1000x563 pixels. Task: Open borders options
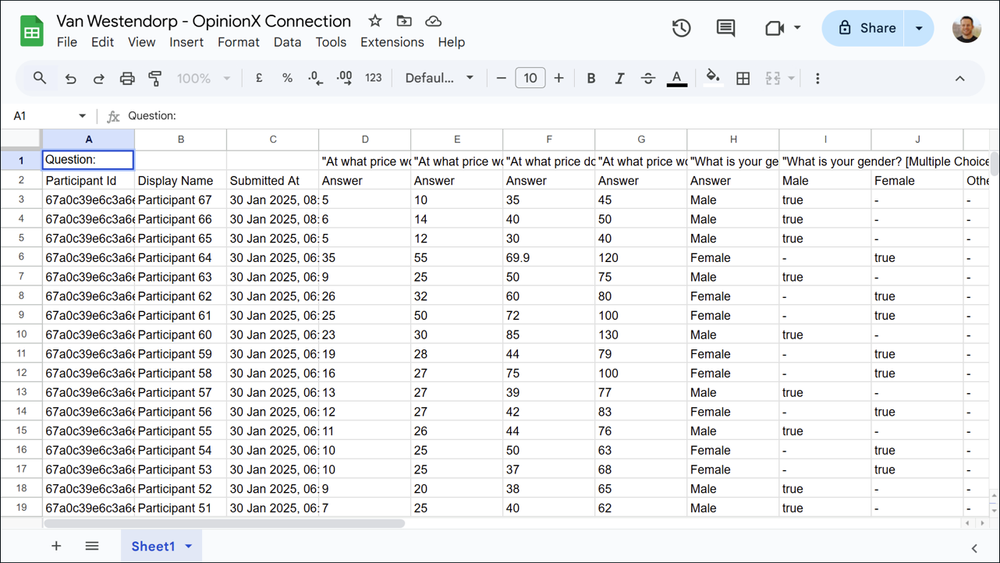point(743,78)
